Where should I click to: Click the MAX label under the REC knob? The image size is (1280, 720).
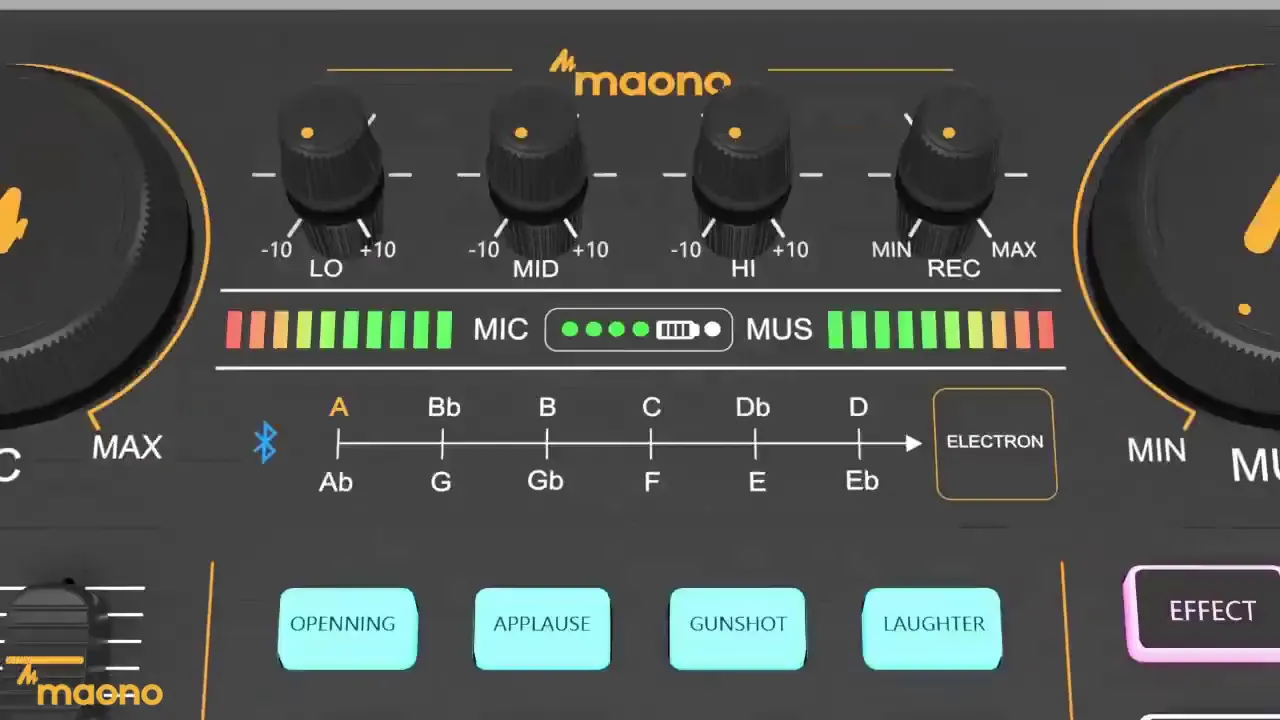click(1014, 250)
